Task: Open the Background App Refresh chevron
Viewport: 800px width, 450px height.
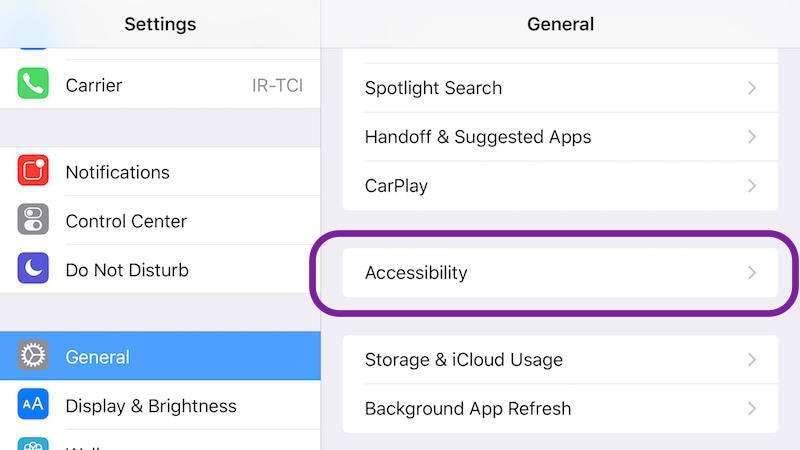Action: (752, 408)
